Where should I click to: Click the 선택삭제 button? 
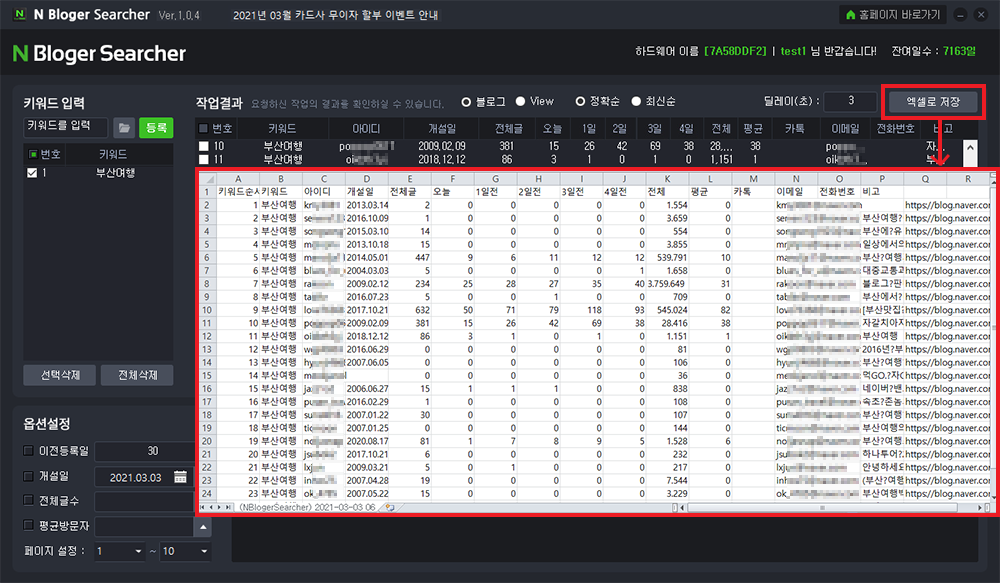60,375
